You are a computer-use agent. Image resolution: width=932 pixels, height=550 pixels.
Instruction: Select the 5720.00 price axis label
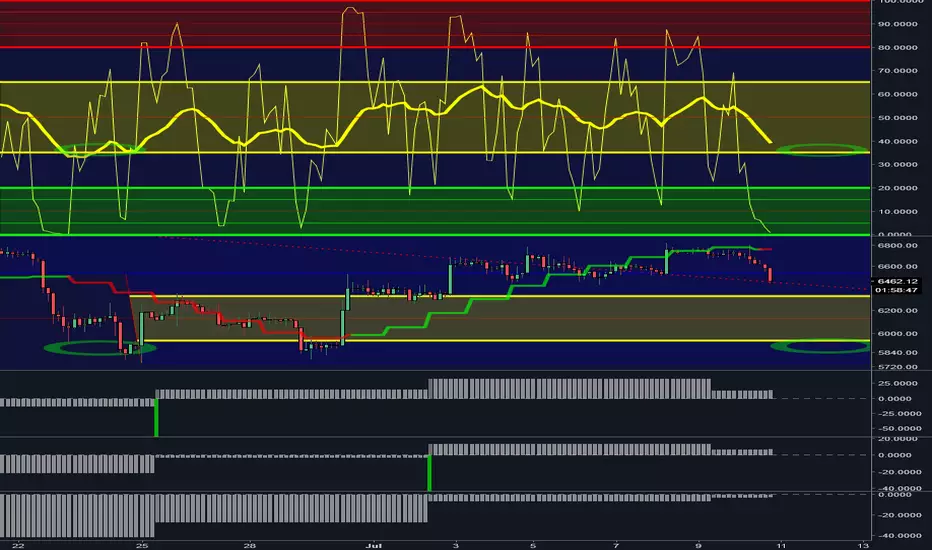pos(898,367)
